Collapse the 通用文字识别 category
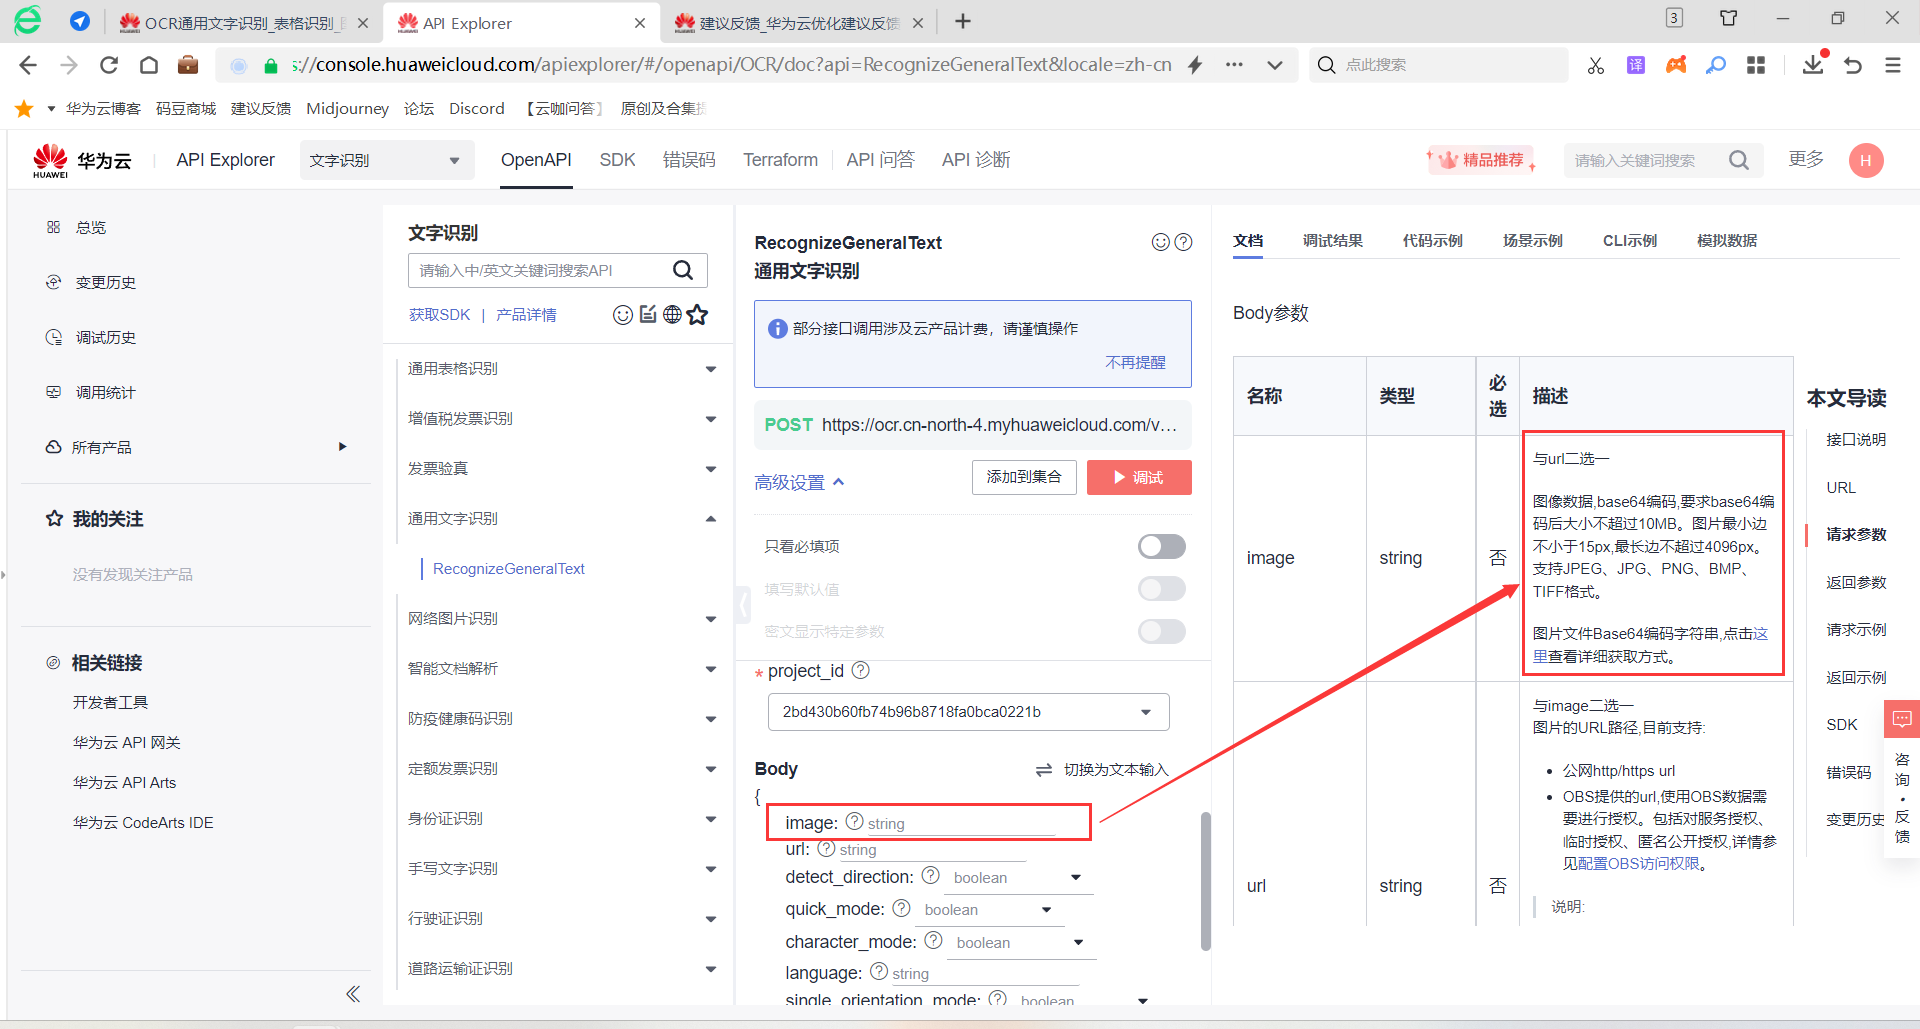This screenshot has width=1920, height=1029. [711, 519]
